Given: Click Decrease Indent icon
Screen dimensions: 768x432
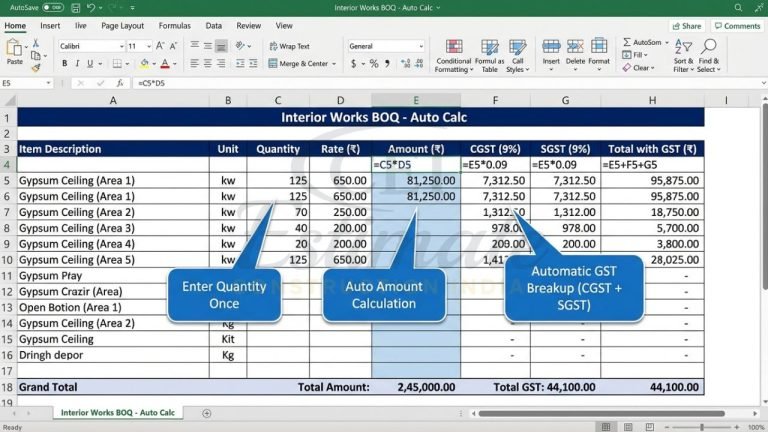Looking at the screenshot, I should (240, 64).
